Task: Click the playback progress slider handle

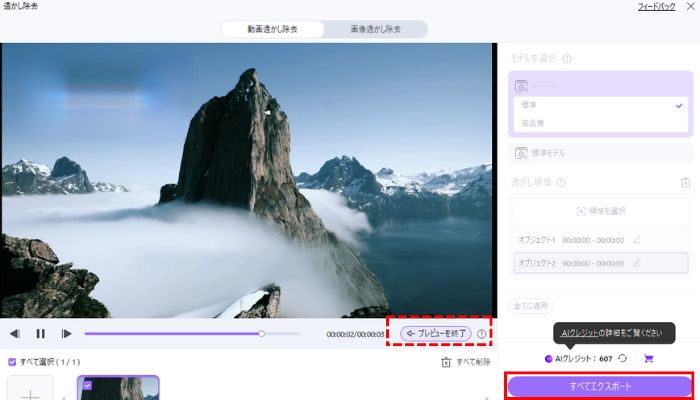Action: [x=262, y=333]
